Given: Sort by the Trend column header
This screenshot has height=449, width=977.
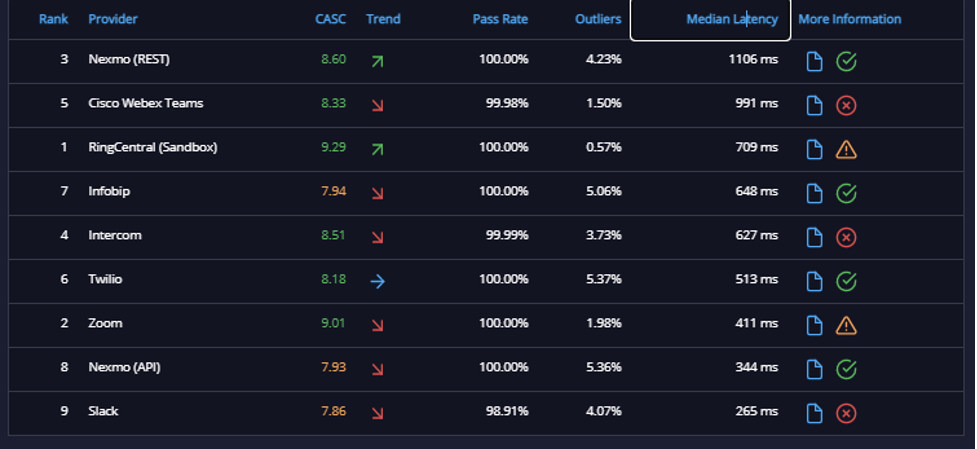Looking at the screenshot, I should pos(383,19).
